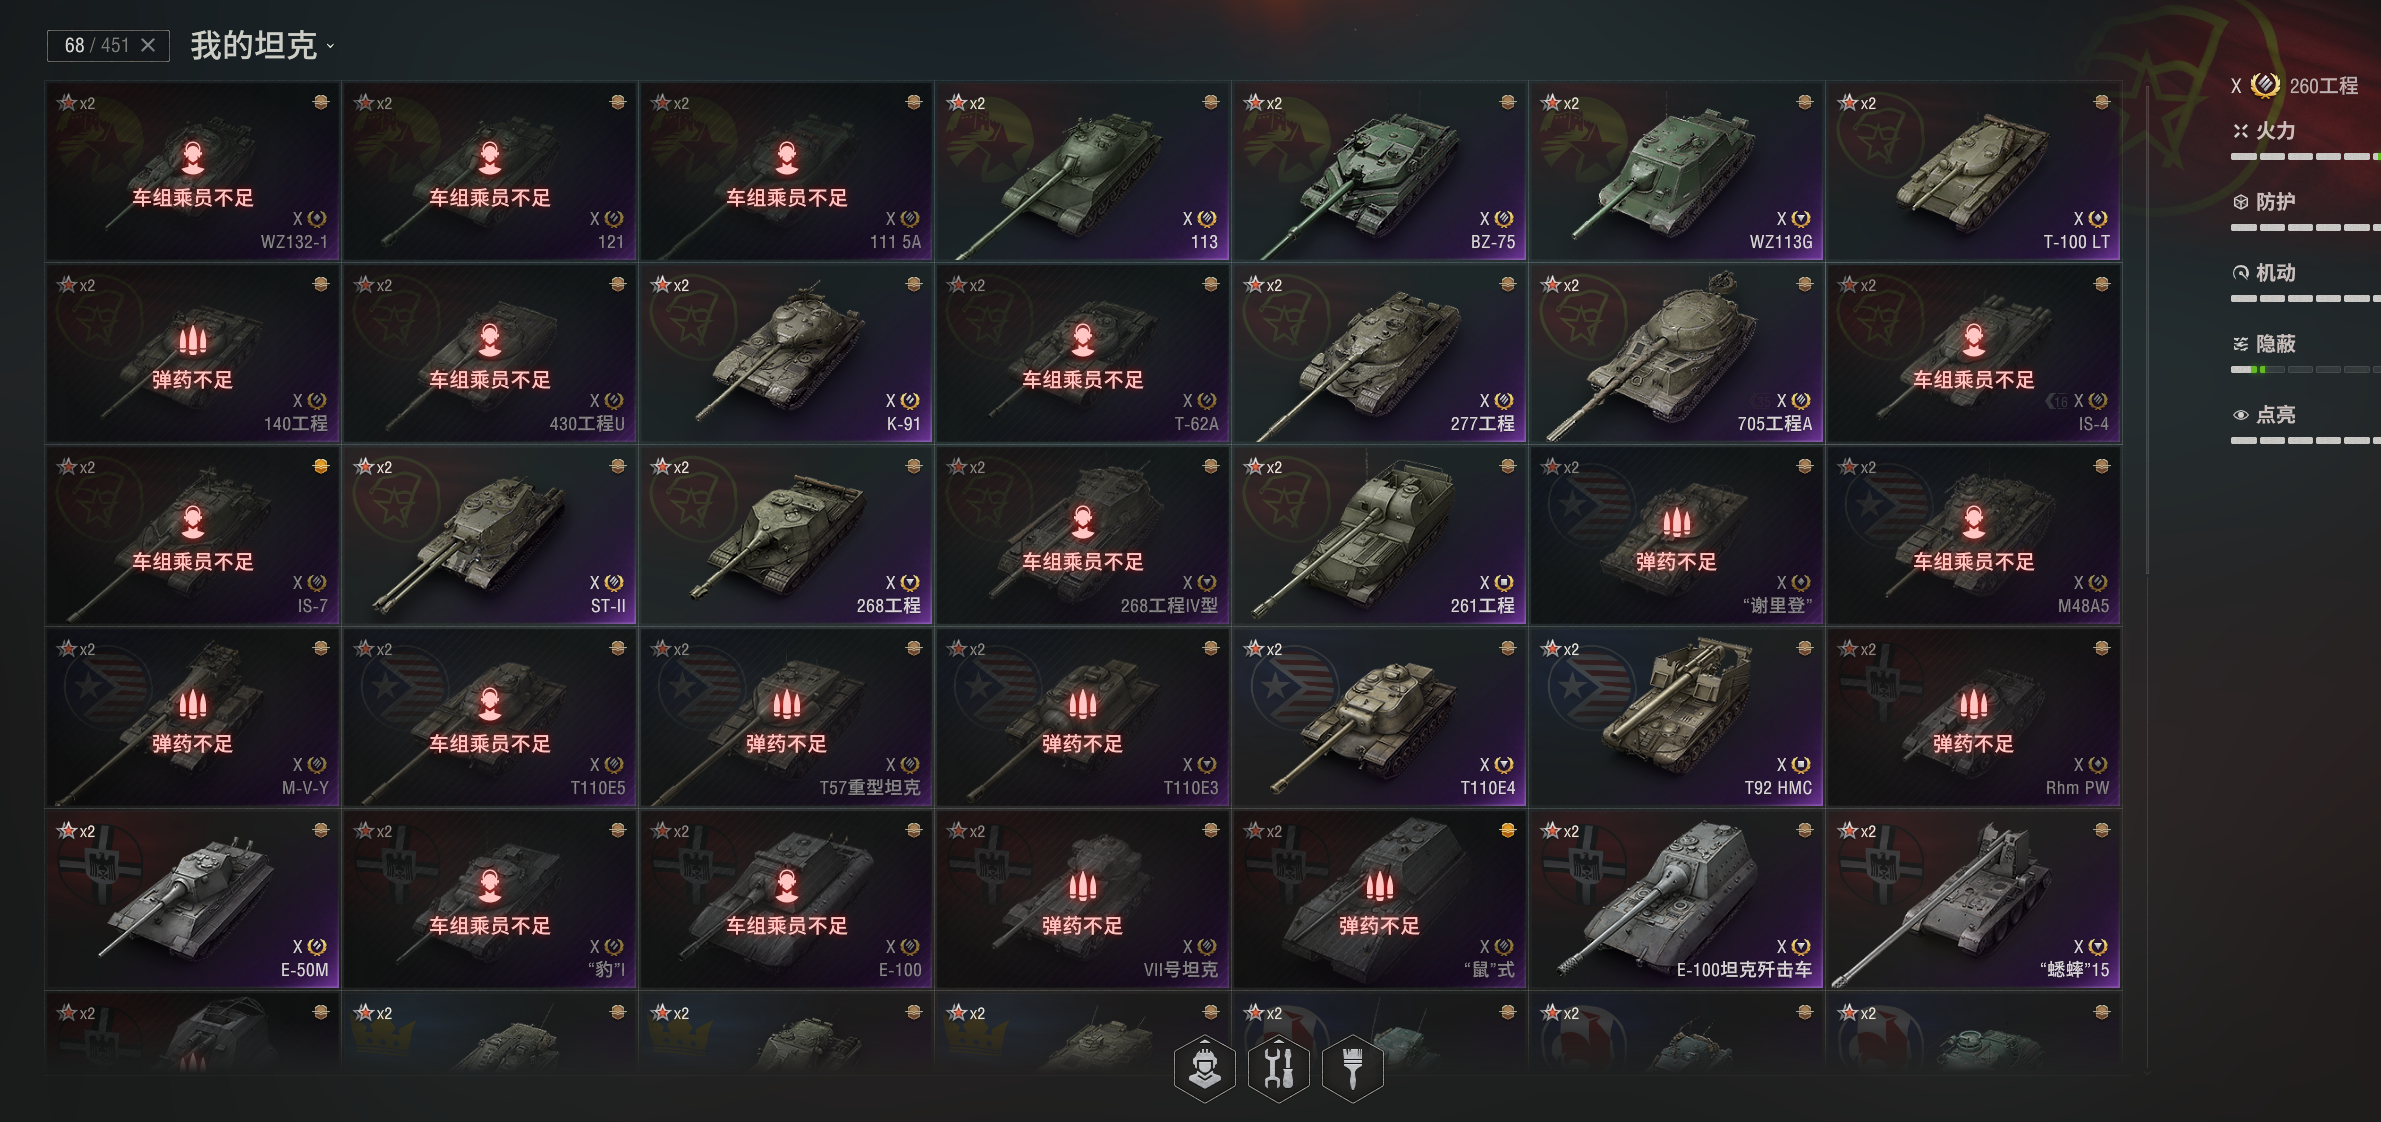Expand the 火力 firepower stat
The image size is (2381, 1122).
(x=2305, y=142)
